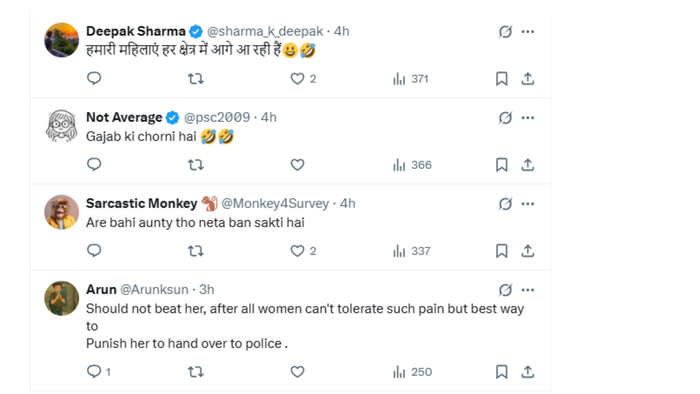Like Arun's tweet about police
The height and width of the screenshot is (394, 700).
297,372
